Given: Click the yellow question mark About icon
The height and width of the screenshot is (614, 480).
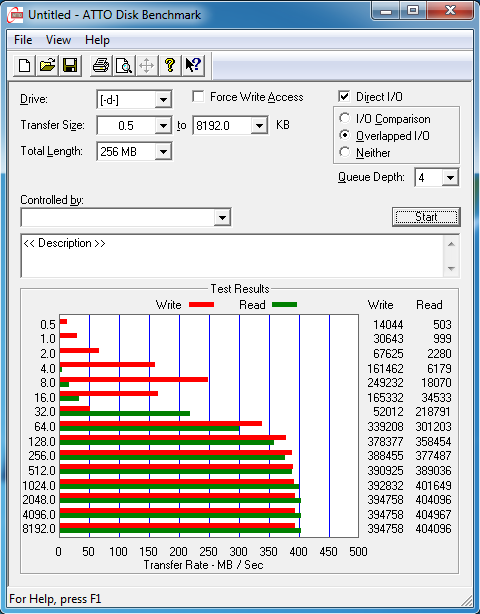Looking at the screenshot, I should [170, 65].
